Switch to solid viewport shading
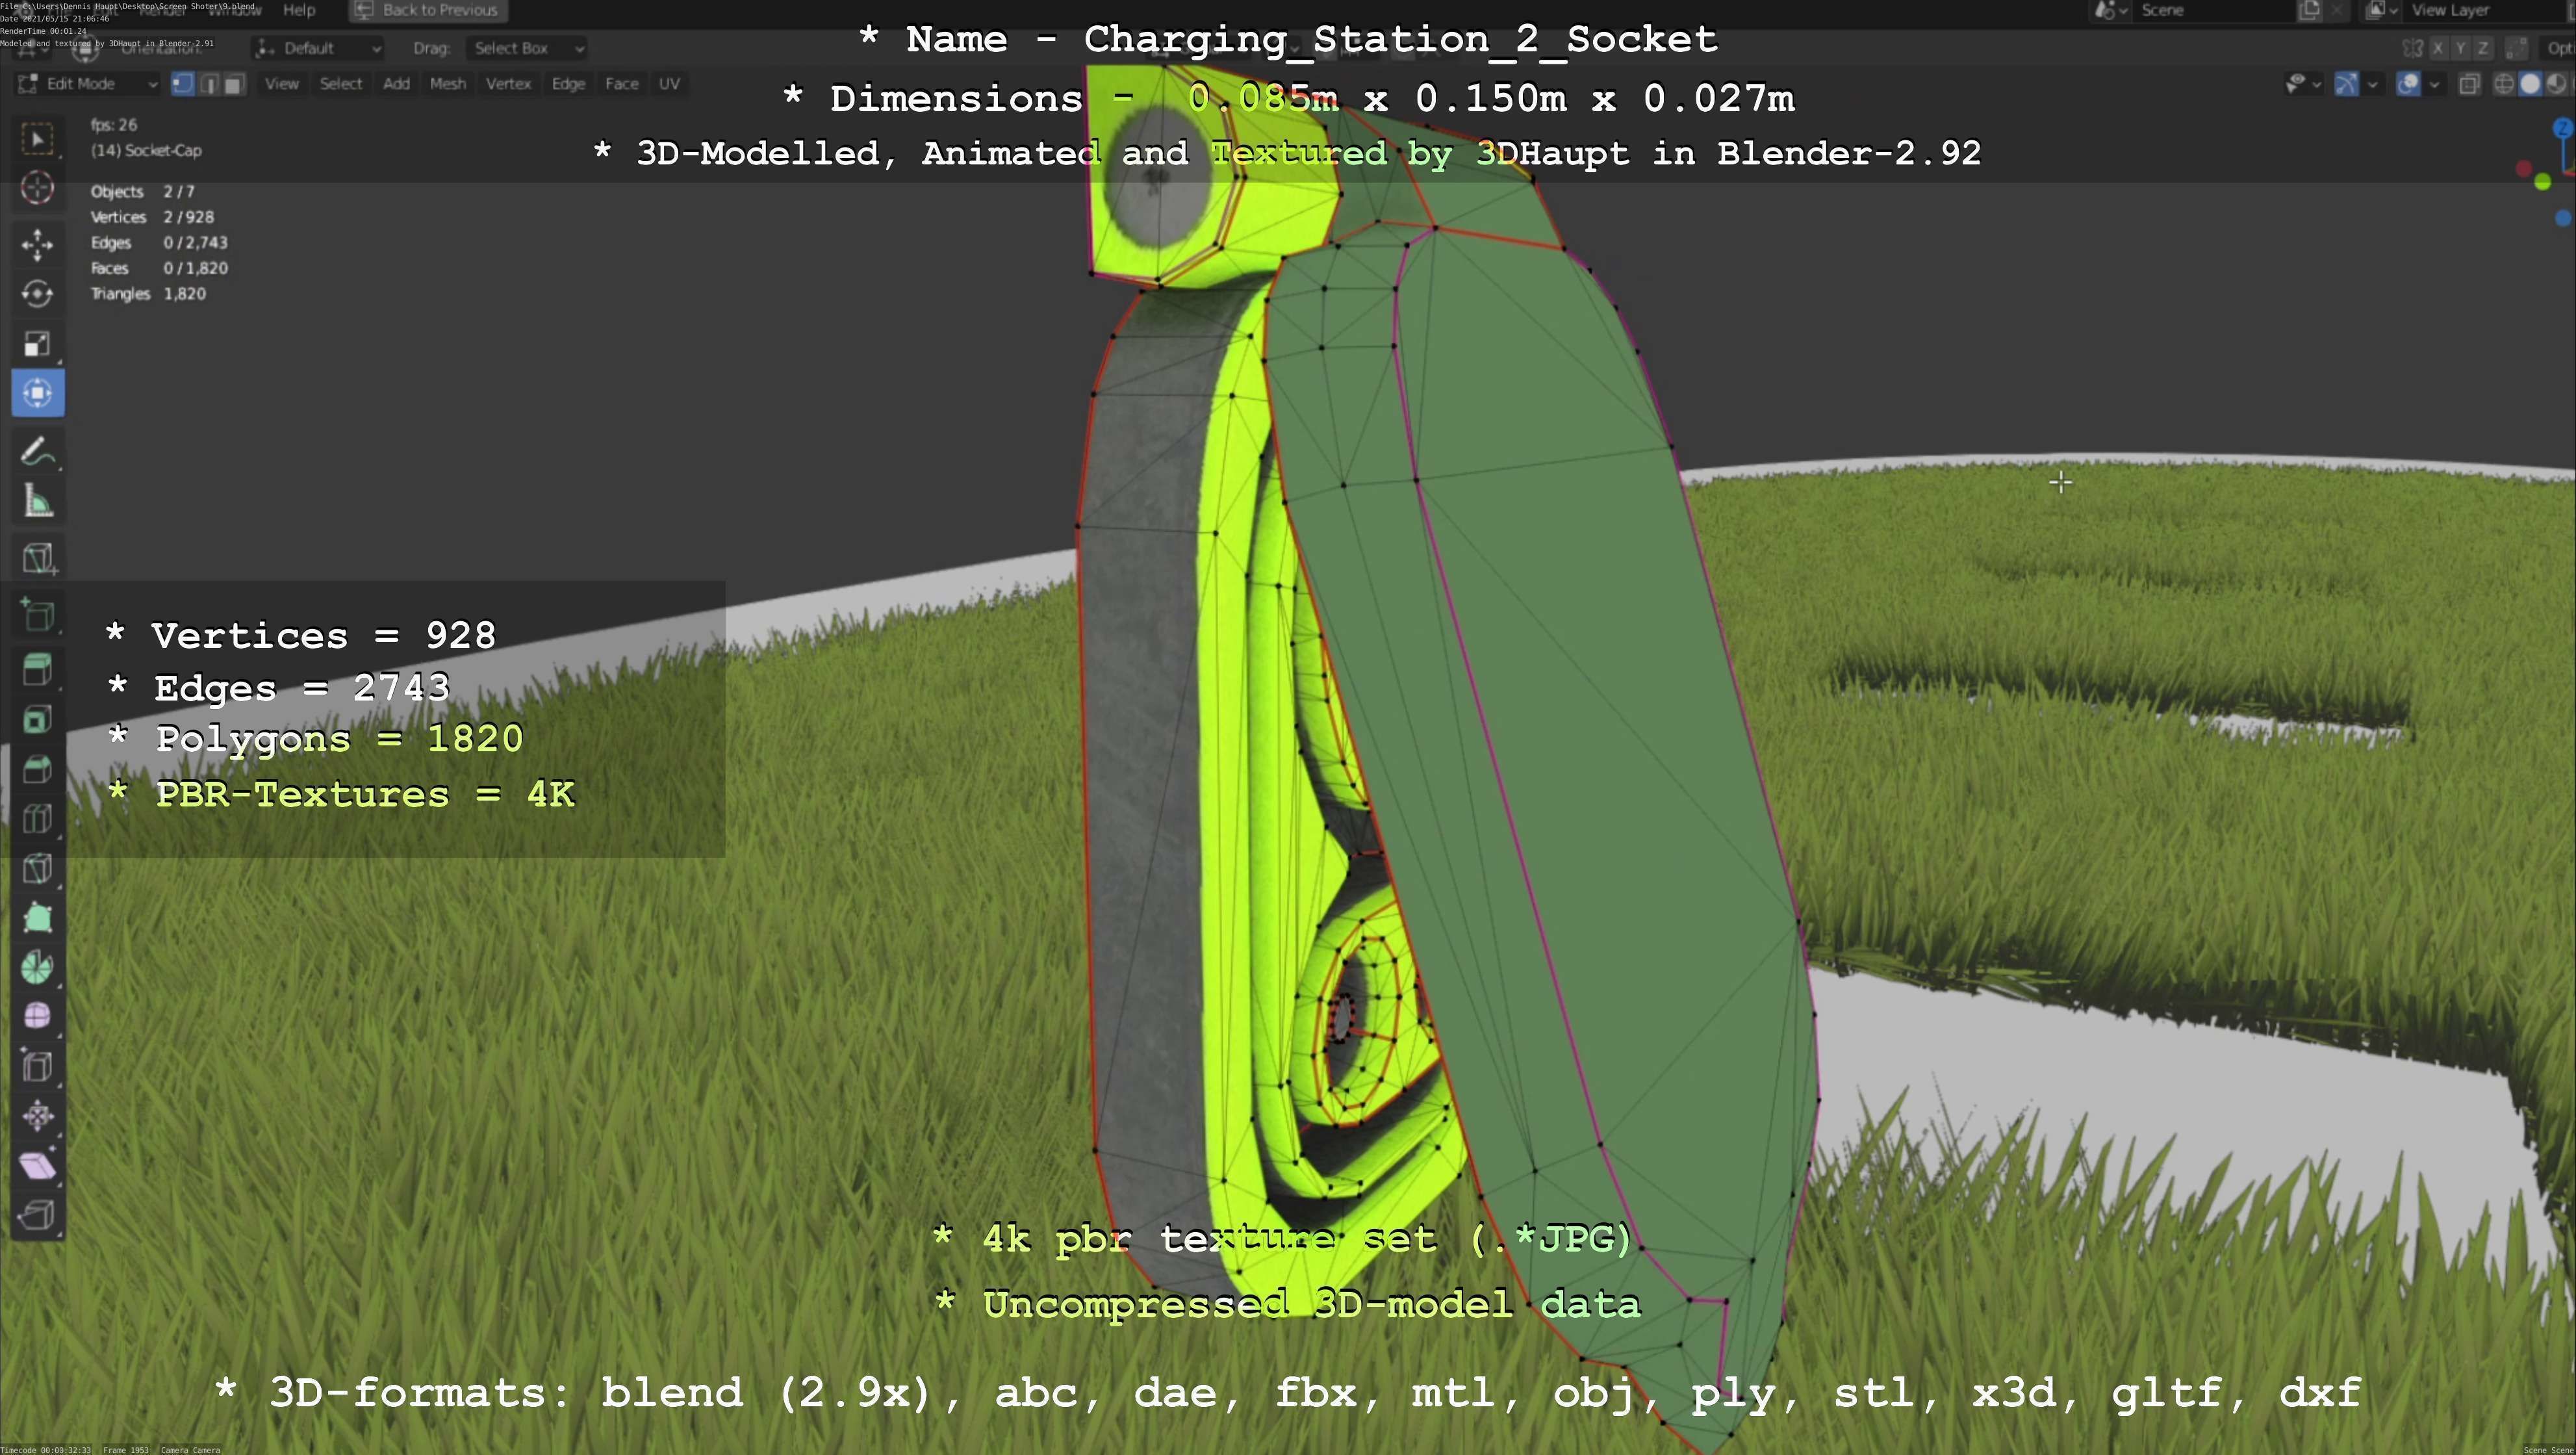 click(x=2530, y=84)
